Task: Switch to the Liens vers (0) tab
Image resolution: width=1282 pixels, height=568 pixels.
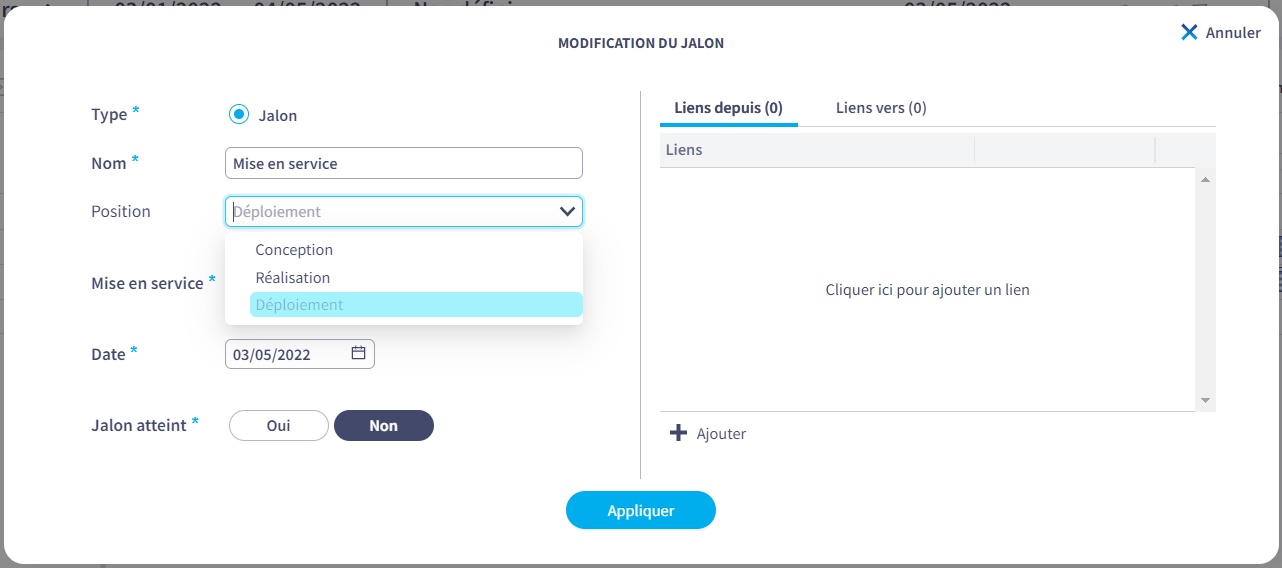Action: 881,108
